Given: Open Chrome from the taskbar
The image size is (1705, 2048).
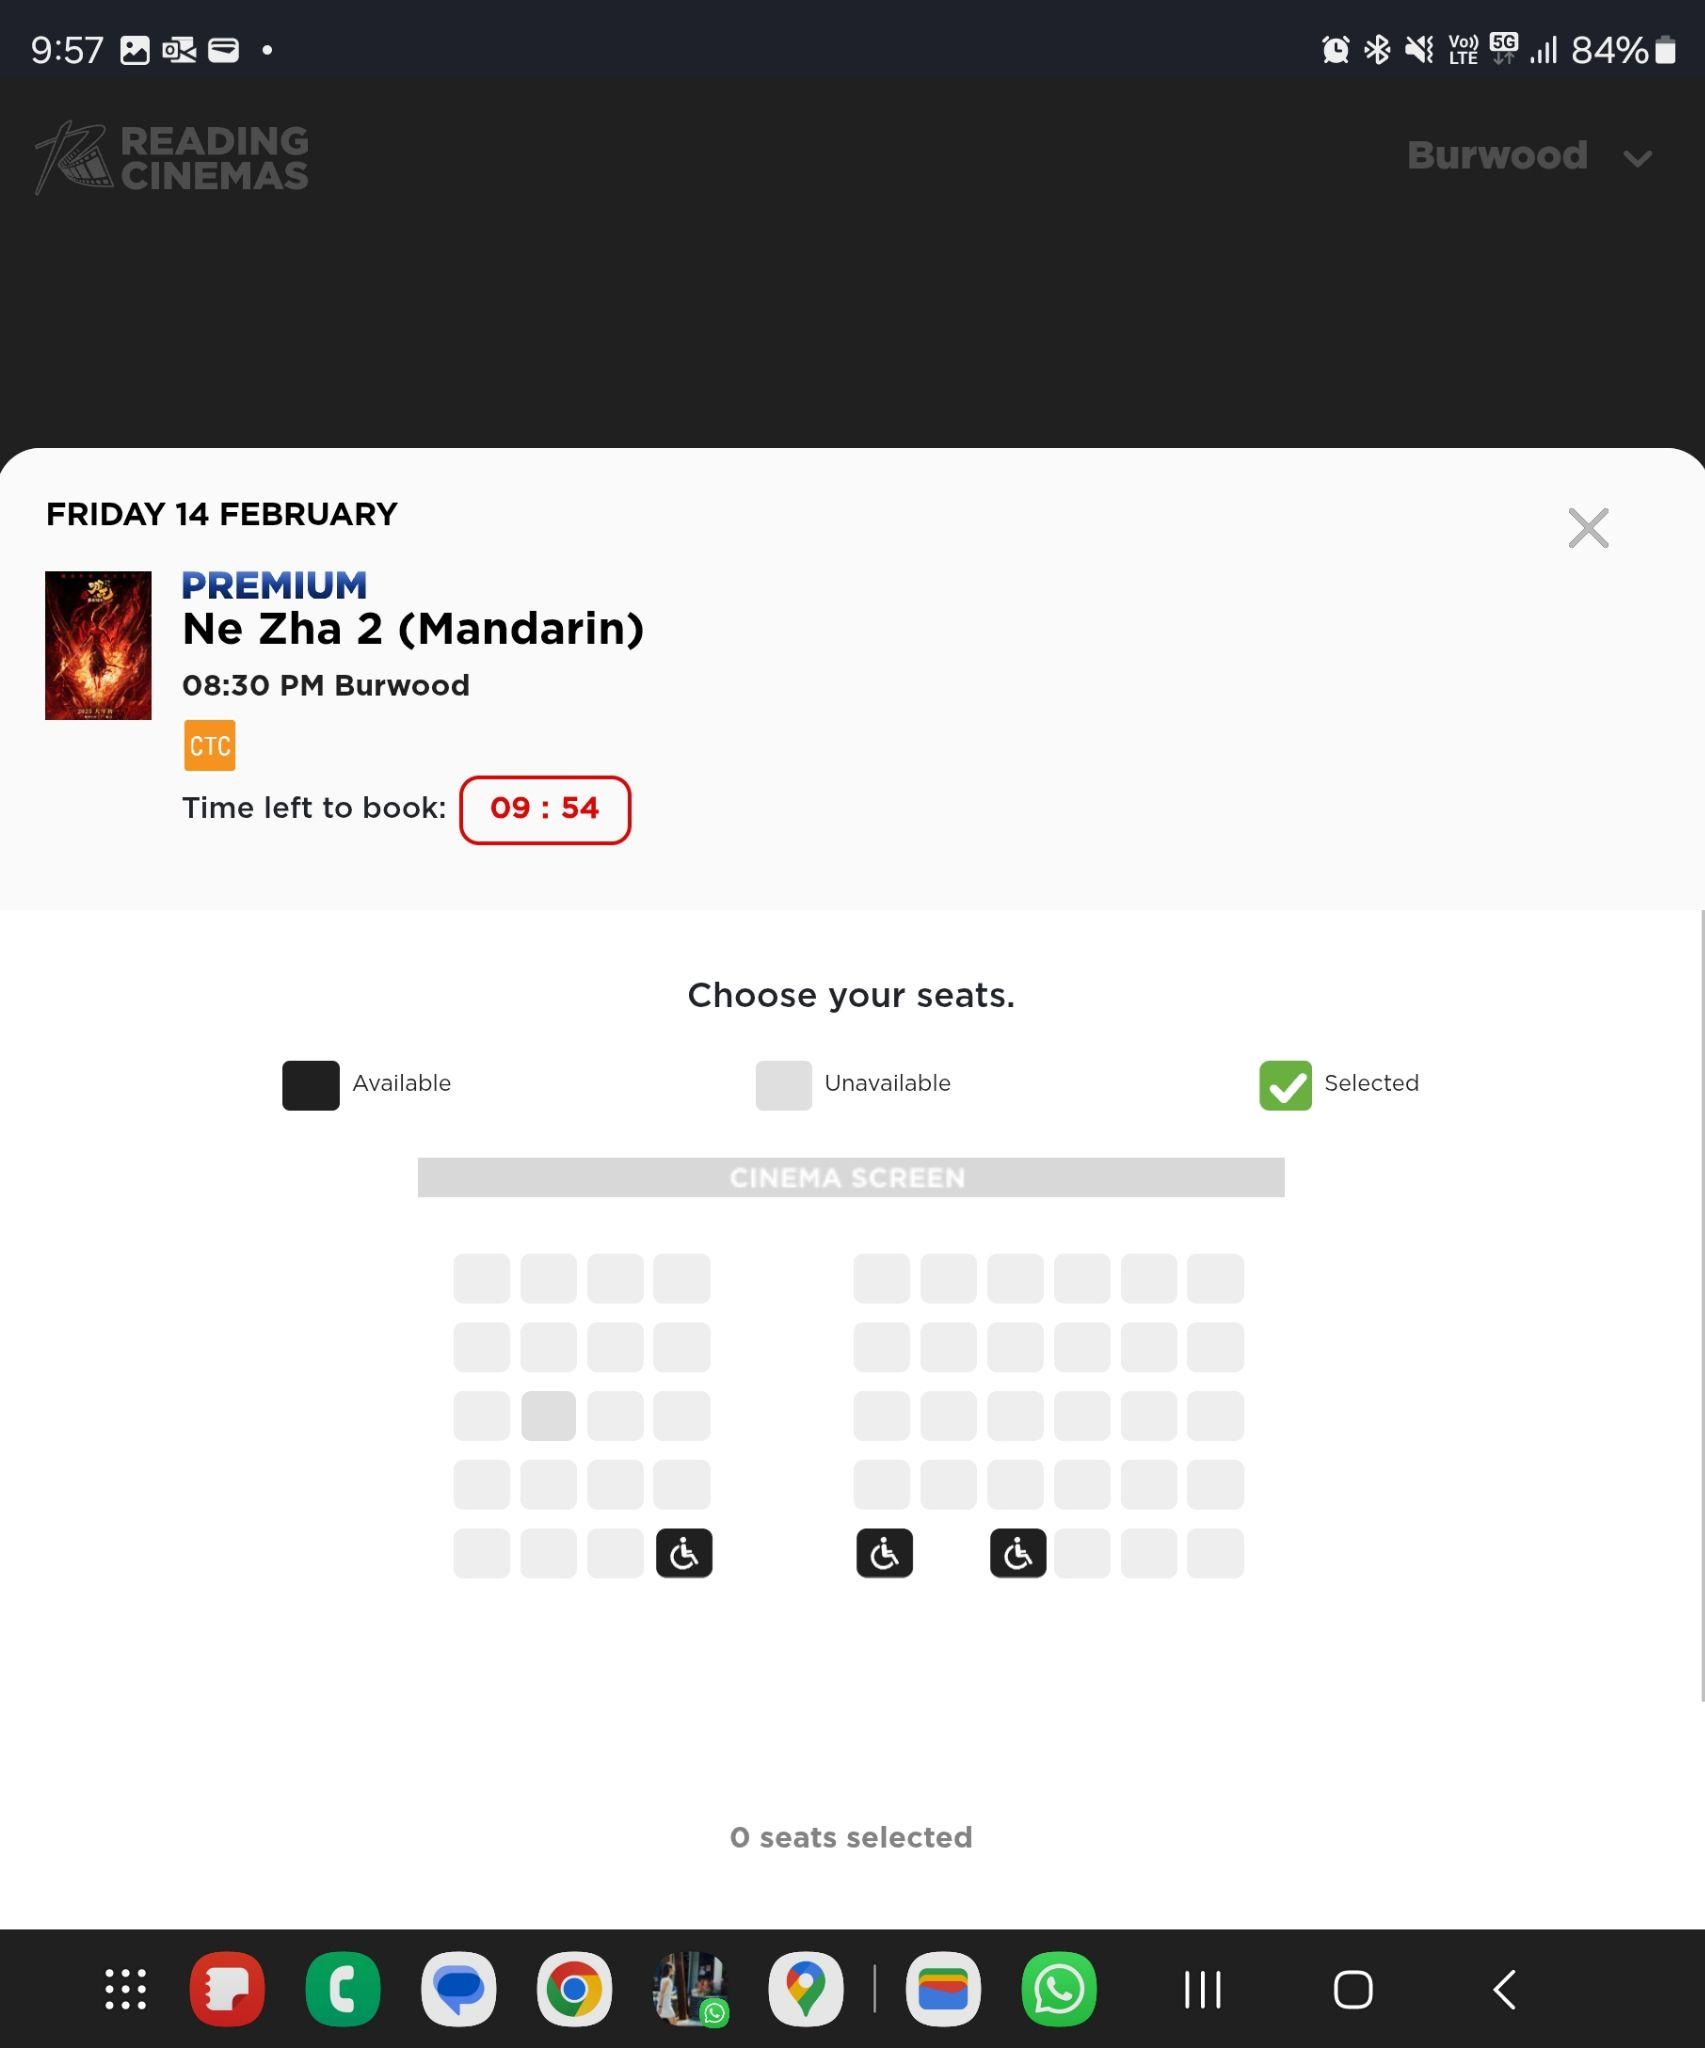Looking at the screenshot, I should (x=574, y=1989).
